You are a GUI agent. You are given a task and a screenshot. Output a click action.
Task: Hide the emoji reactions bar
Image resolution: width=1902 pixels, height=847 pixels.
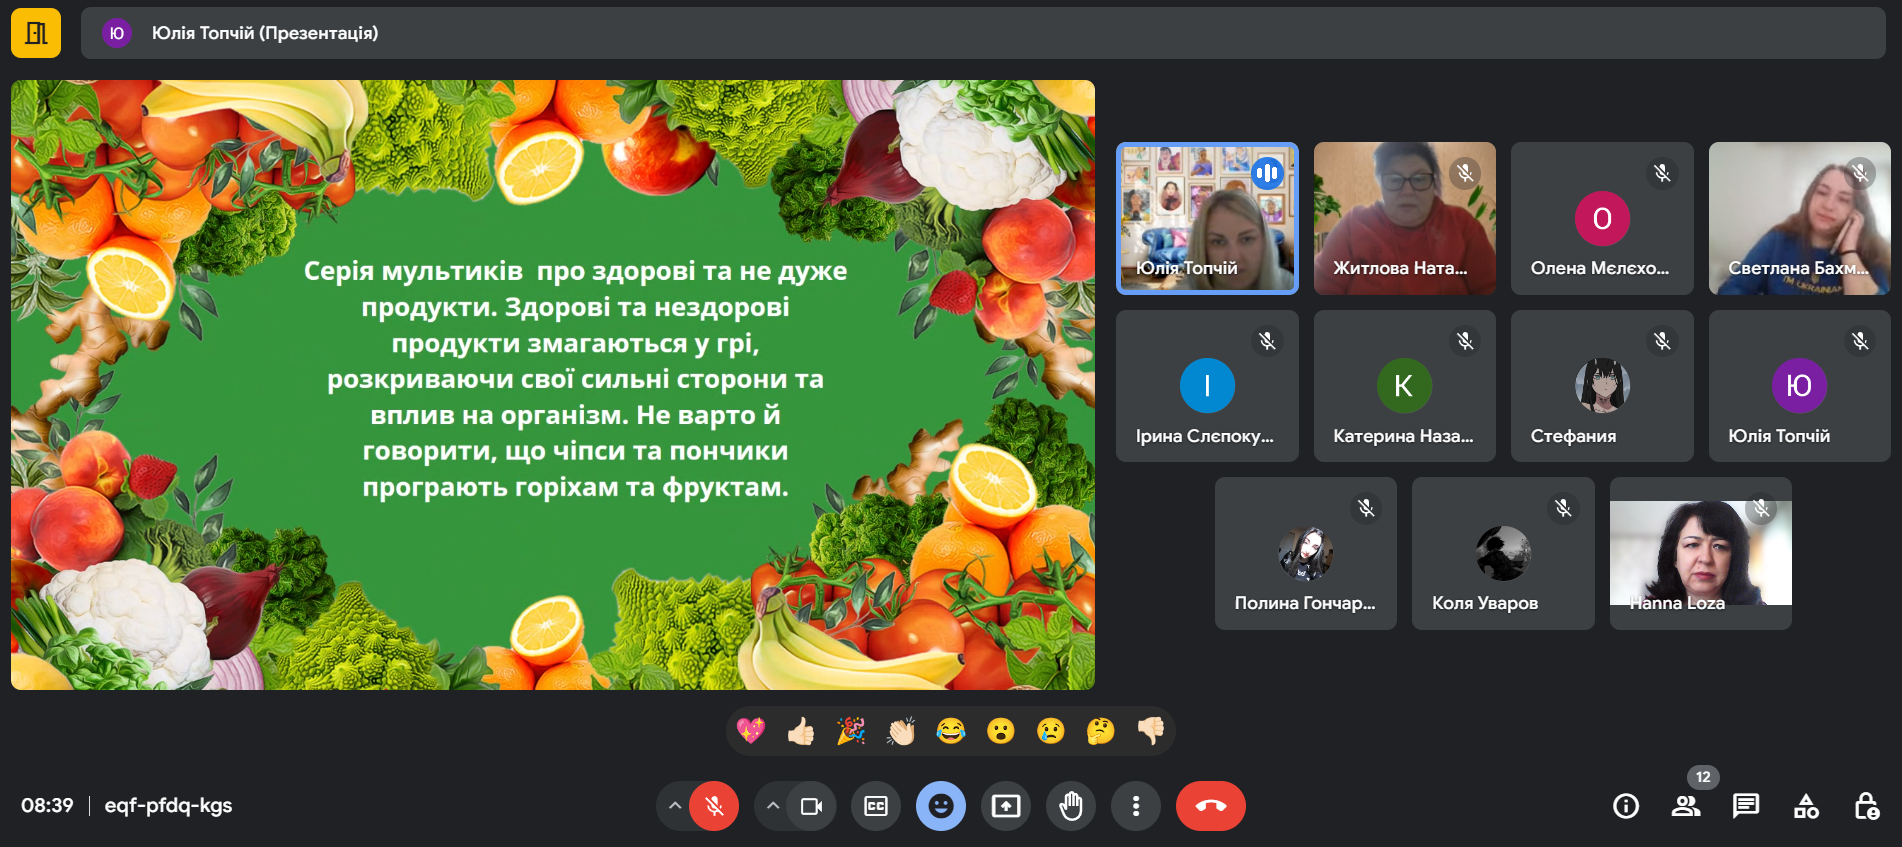[x=941, y=806]
